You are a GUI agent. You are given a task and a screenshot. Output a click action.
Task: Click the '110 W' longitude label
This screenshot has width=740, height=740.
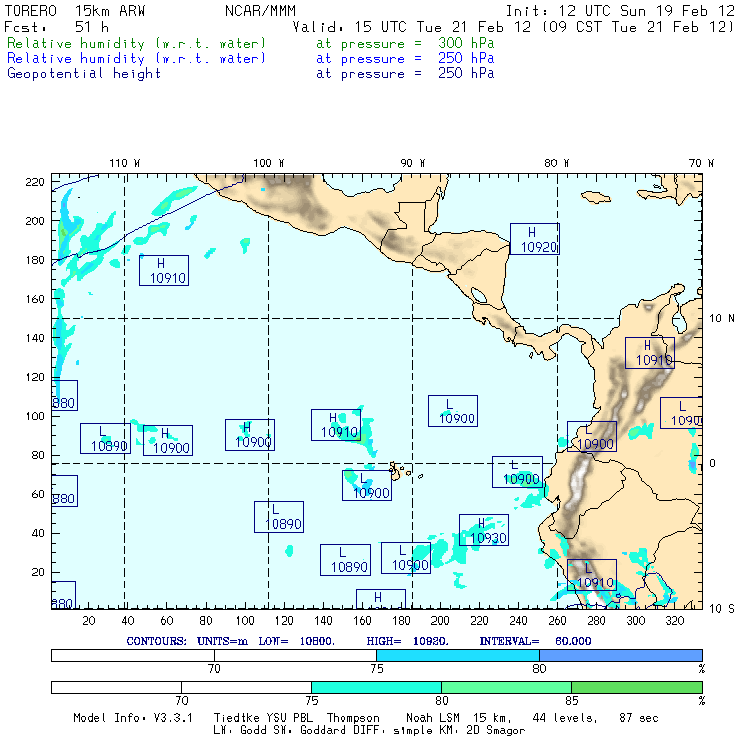[125, 163]
